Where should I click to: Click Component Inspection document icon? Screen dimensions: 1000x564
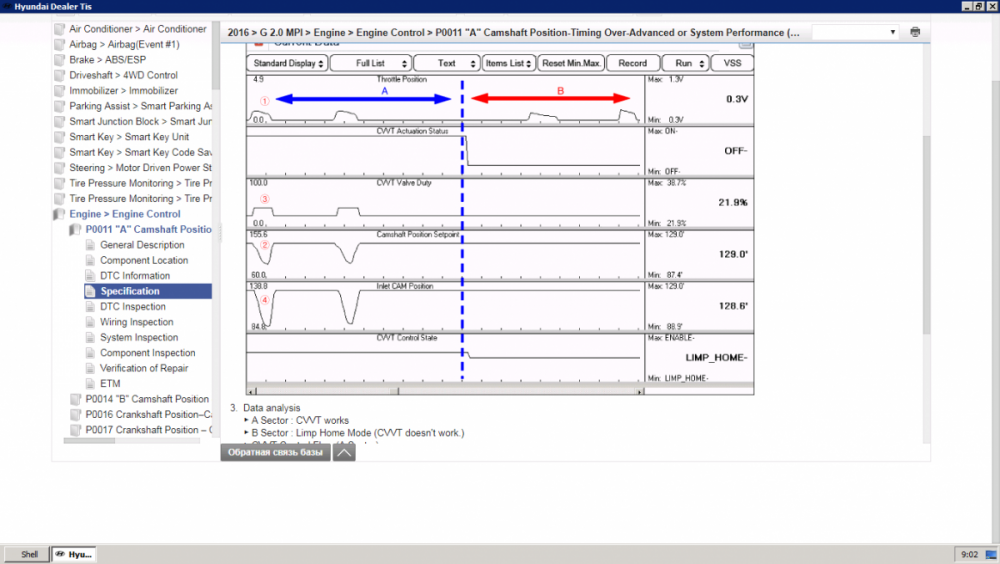pyautogui.click(x=91, y=353)
